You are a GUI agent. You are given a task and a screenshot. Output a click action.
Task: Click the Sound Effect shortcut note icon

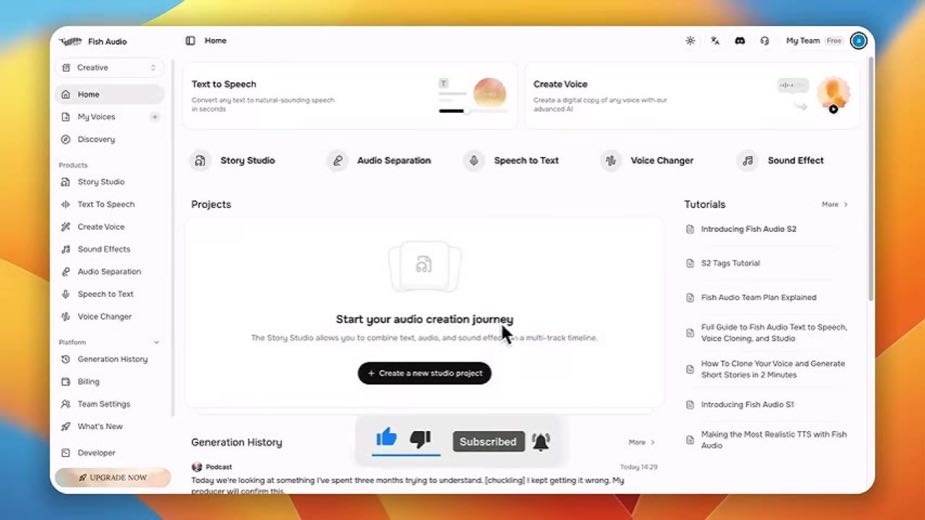pos(747,161)
